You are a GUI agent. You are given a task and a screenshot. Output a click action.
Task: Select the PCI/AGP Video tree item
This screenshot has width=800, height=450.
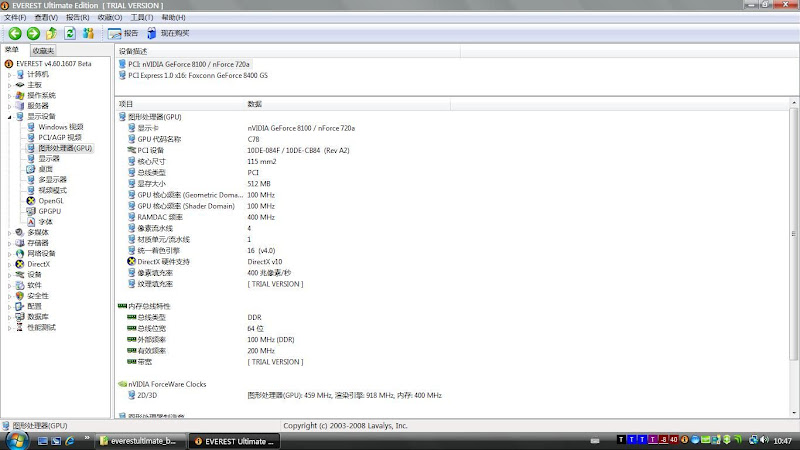coord(60,137)
